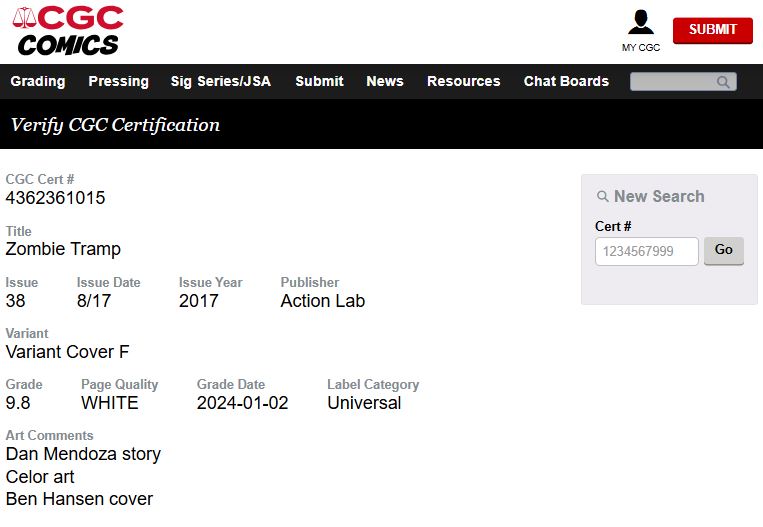Click the My CGC text label
This screenshot has height=527, width=763.
[641, 48]
